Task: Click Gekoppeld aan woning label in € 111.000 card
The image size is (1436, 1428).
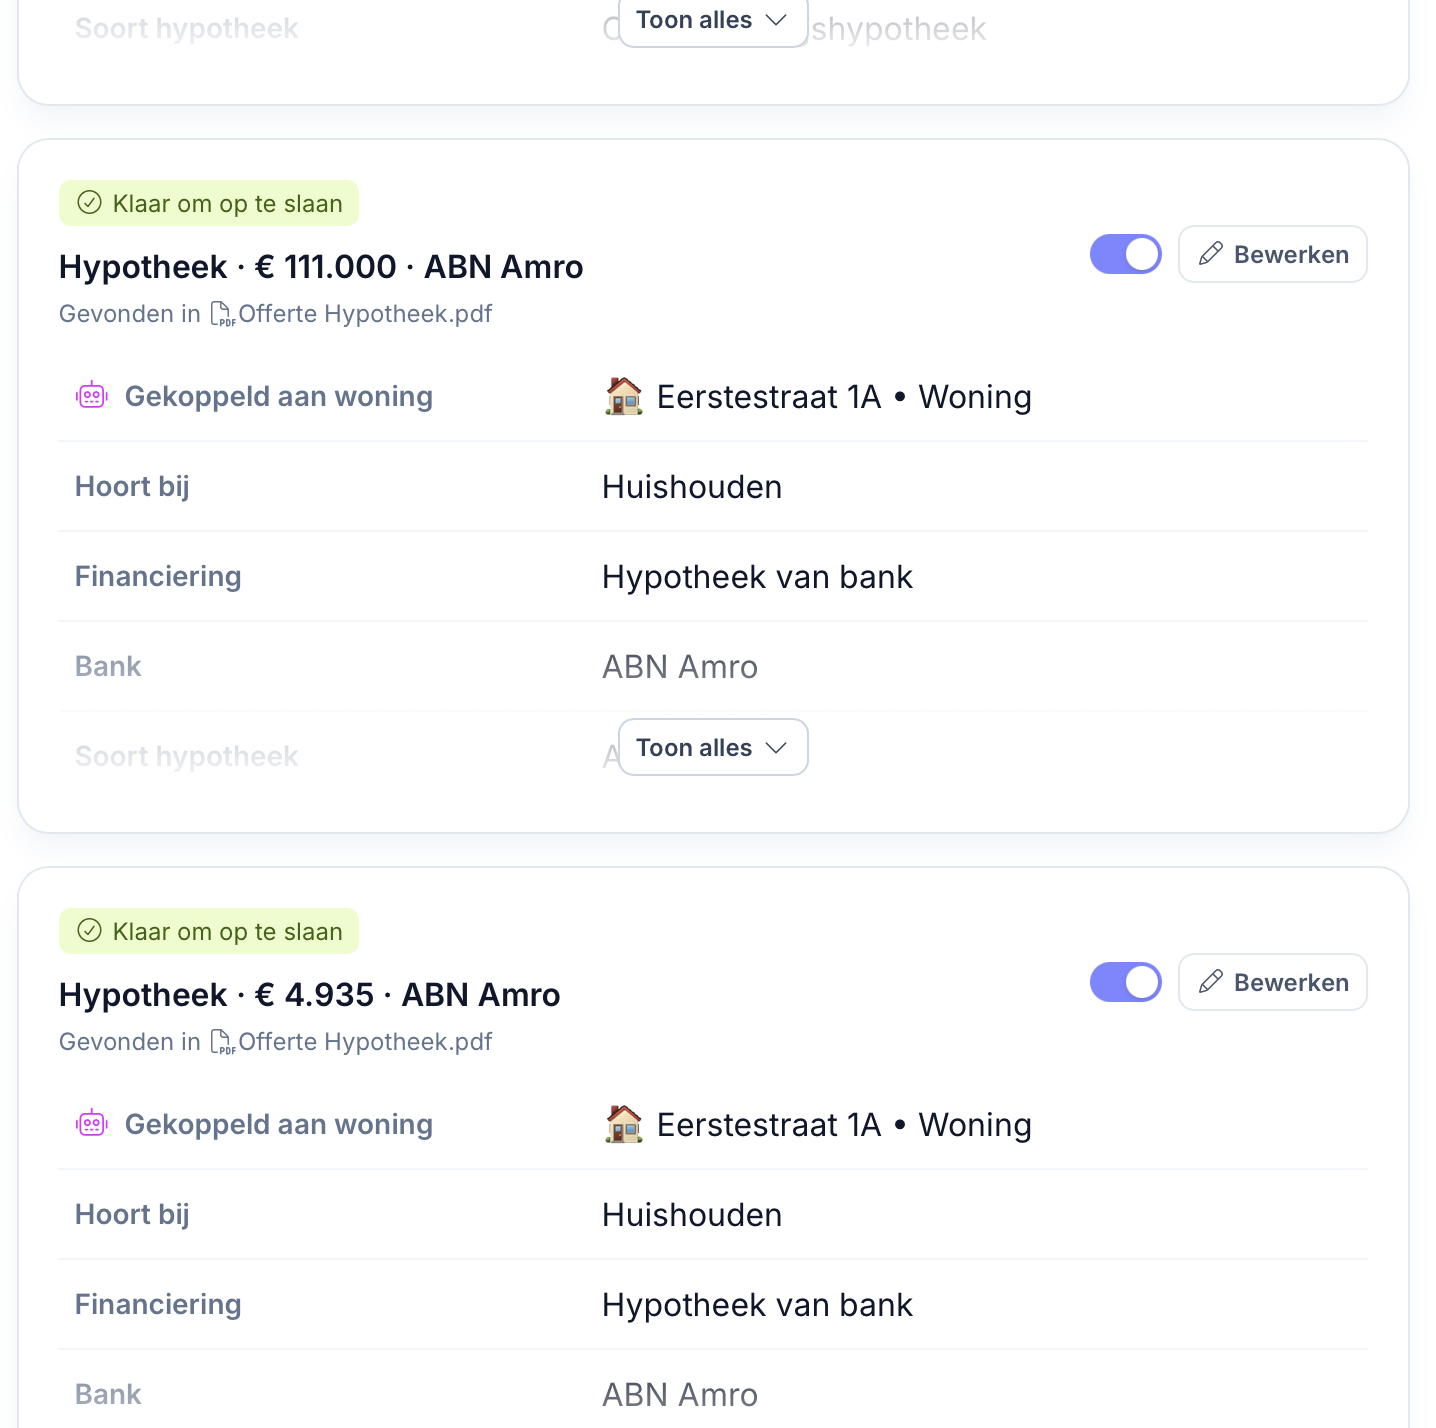Action: [x=279, y=397]
